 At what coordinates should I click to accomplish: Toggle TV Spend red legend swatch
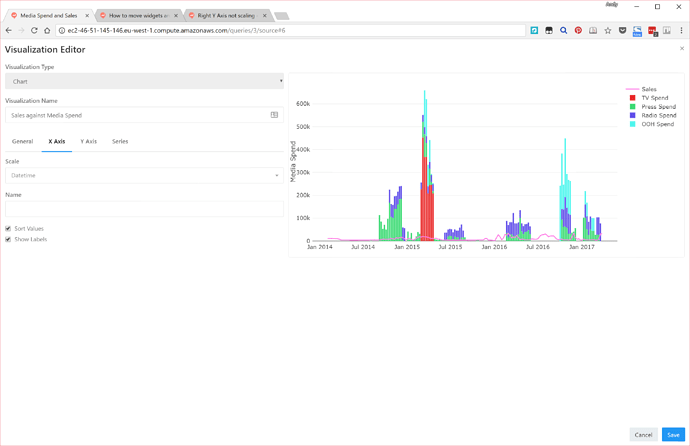(632, 98)
